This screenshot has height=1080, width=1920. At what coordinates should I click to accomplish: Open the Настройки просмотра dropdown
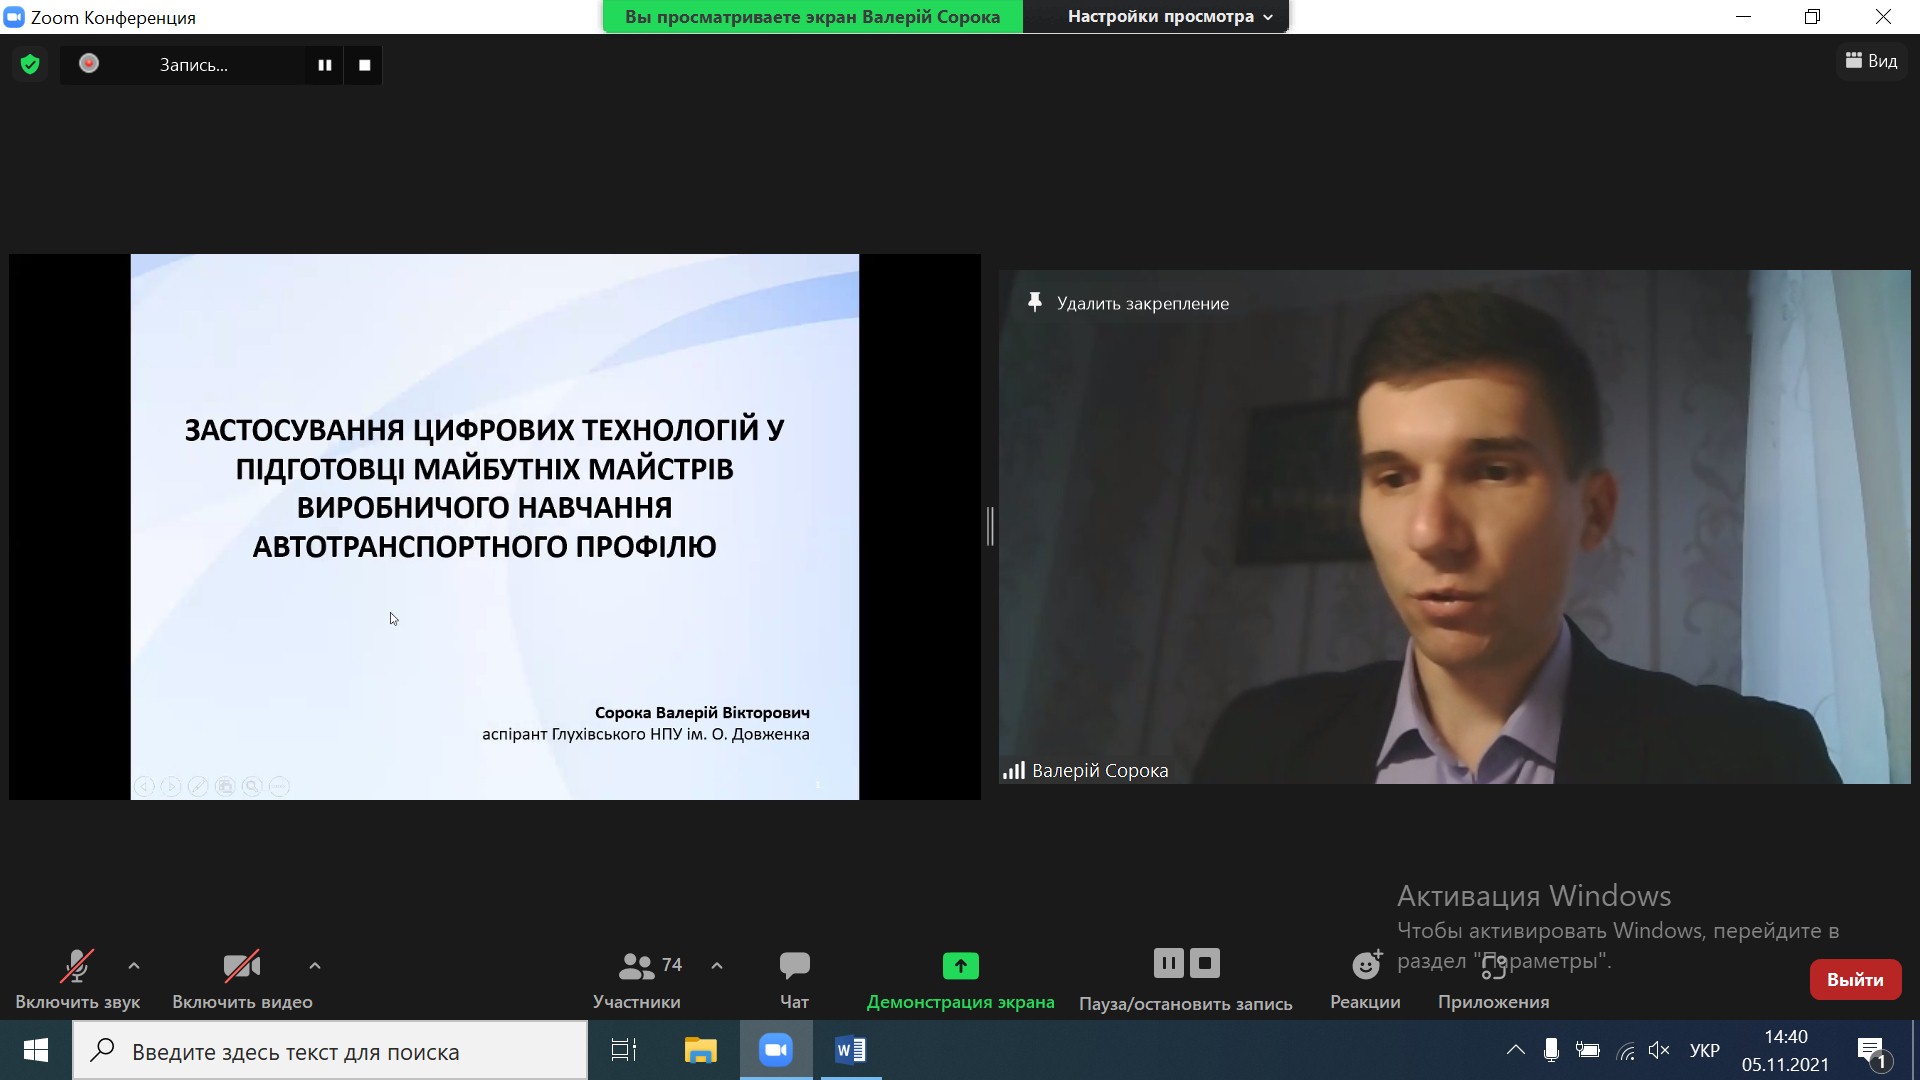coord(1169,16)
